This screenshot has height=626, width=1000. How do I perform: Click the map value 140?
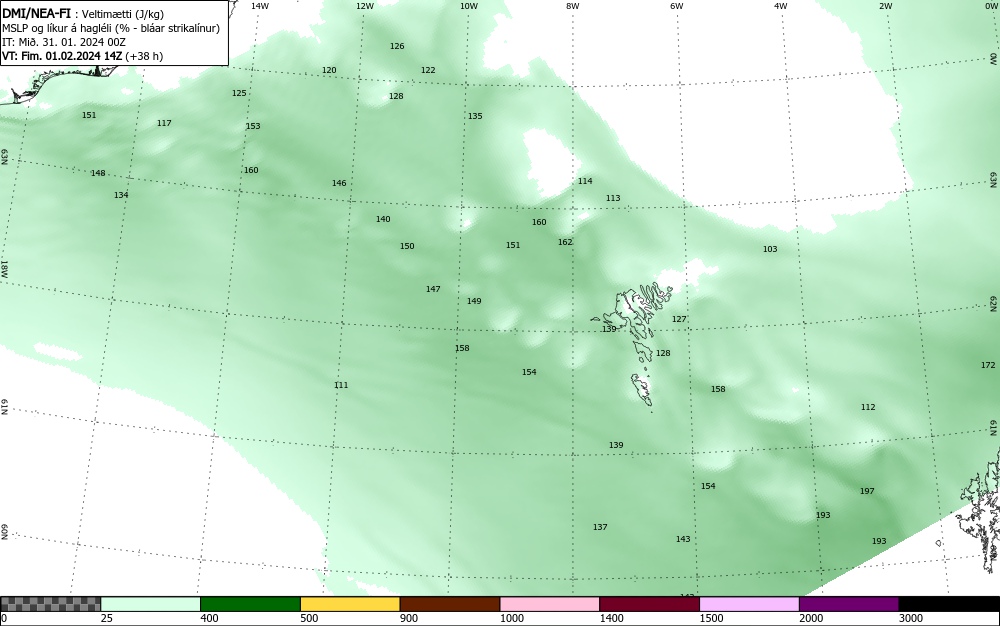point(383,219)
